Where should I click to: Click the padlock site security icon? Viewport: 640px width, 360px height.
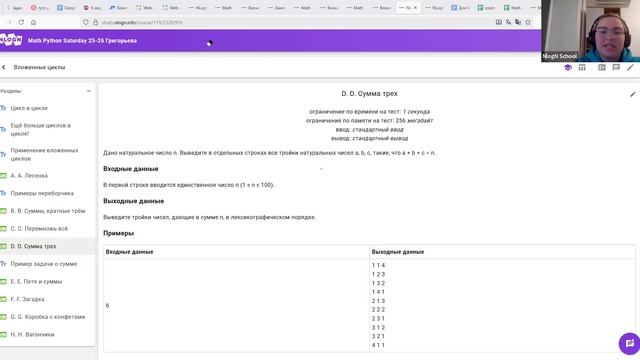click(96, 22)
